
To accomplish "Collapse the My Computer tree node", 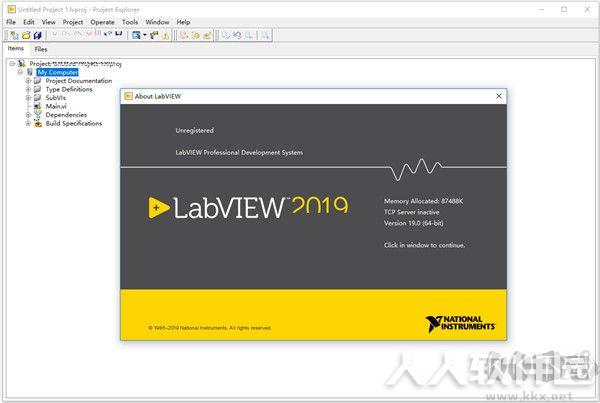I will pyautogui.click(x=20, y=72).
